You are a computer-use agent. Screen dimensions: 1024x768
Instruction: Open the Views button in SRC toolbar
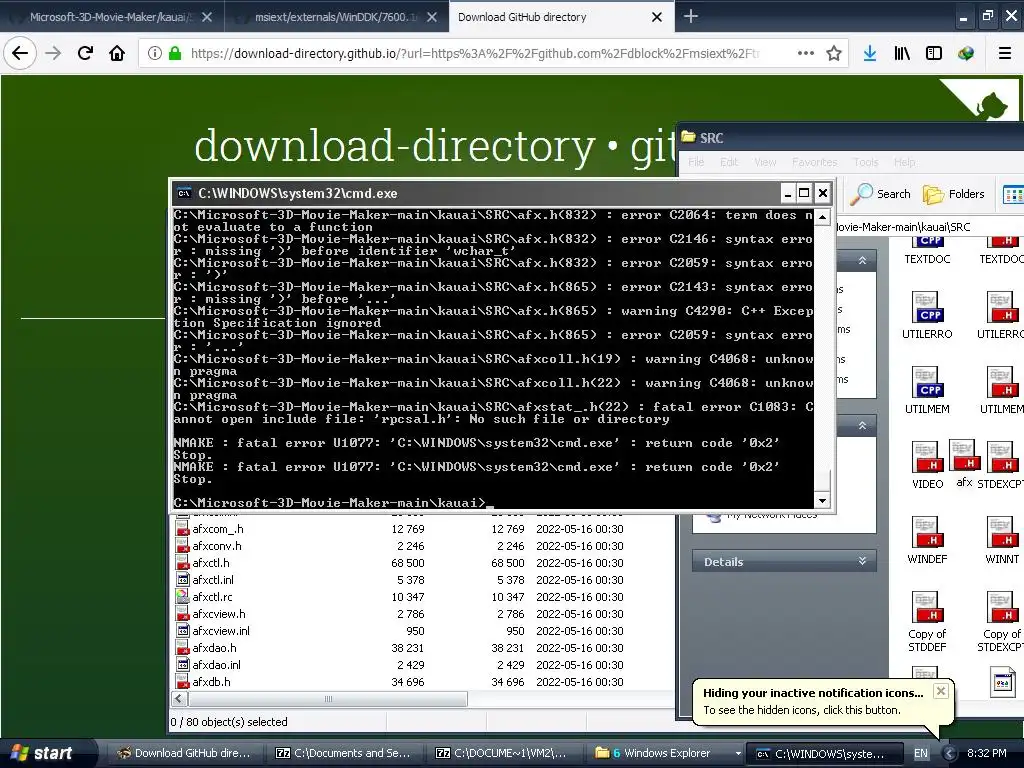coord(1013,194)
